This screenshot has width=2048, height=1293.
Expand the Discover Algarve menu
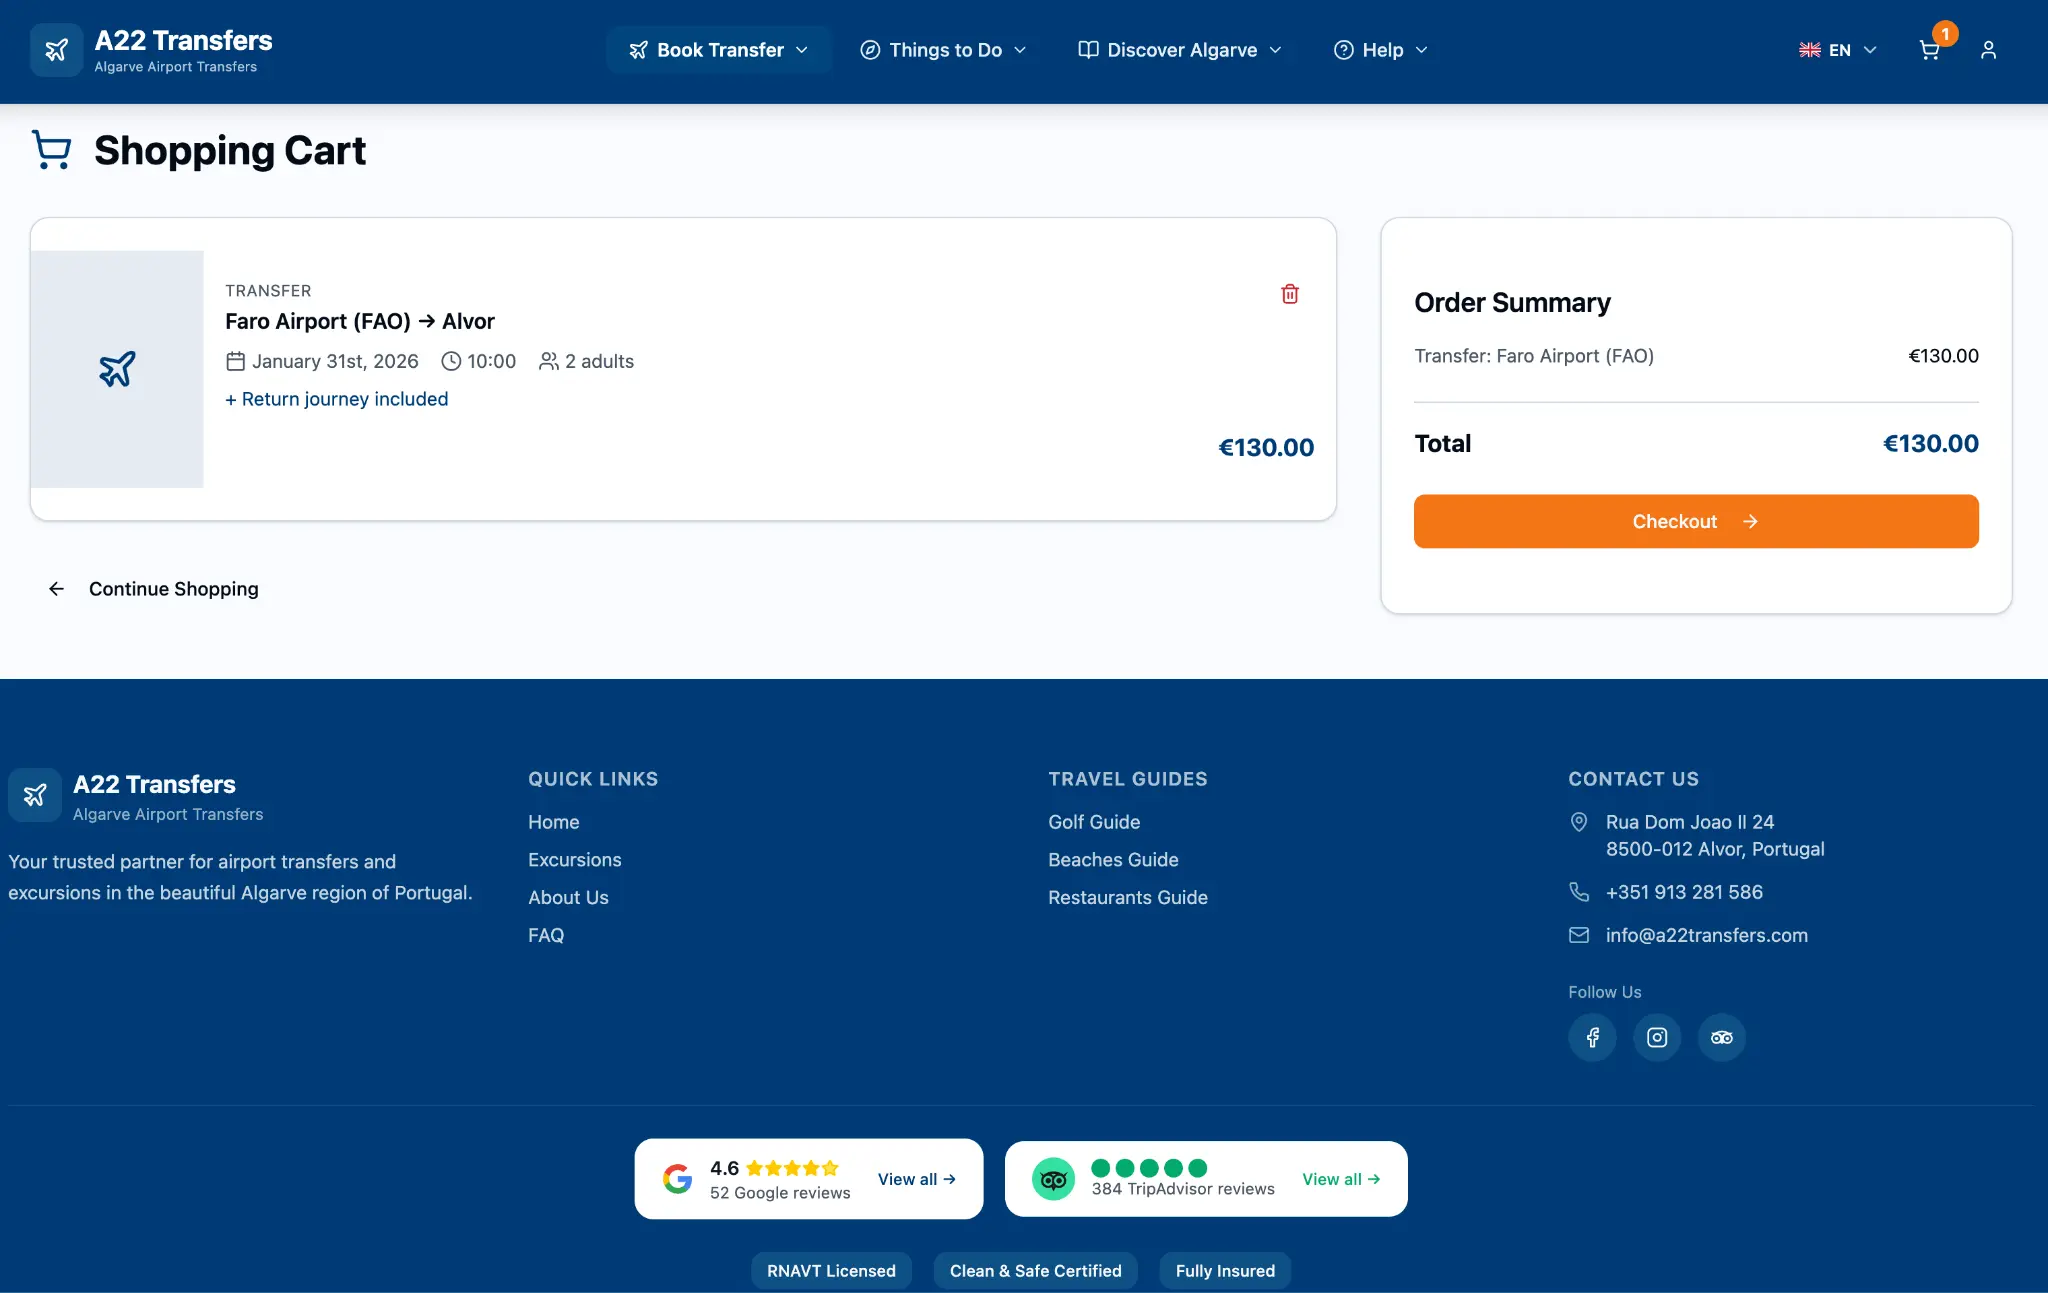(x=1179, y=49)
